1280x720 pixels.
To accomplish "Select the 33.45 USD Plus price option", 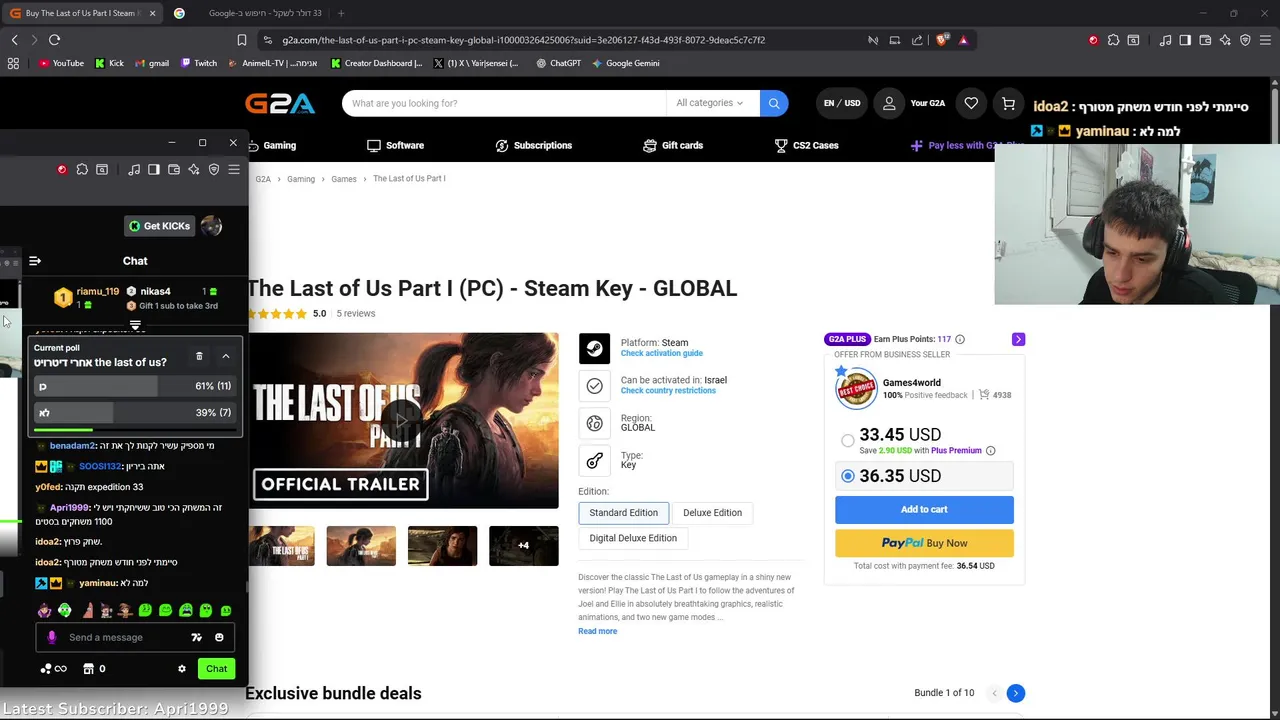I will click(848, 440).
